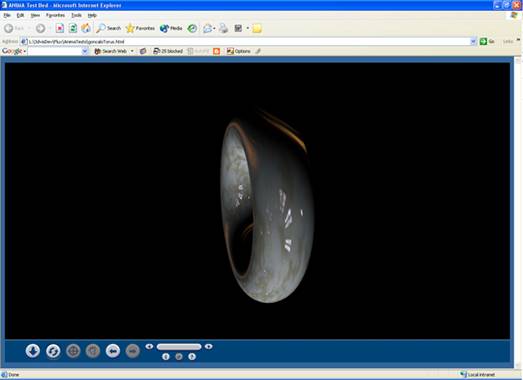Open the Tools menu
Viewport: 523px width, 380px height.
pos(76,15)
